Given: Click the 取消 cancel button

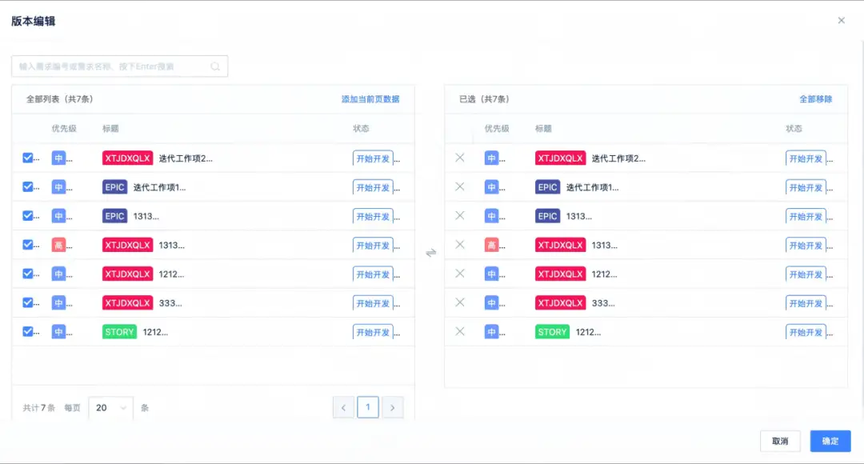Looking at the screenshot, I should [x=780, y=441].
